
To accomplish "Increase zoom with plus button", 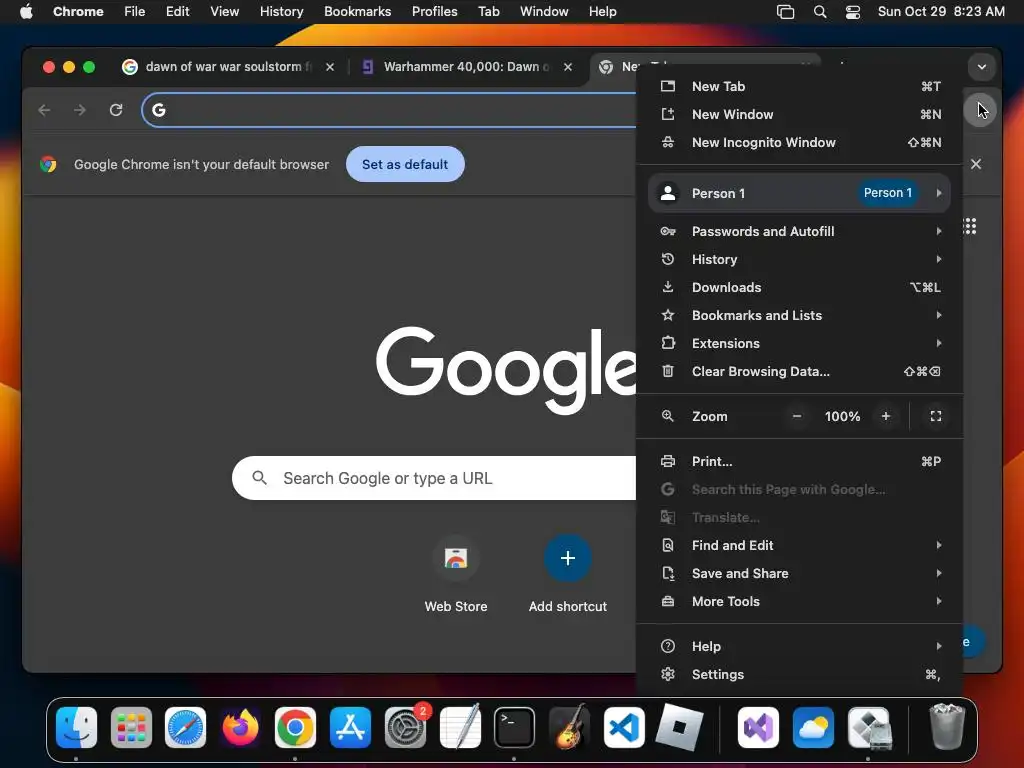I will pos(886,416).
